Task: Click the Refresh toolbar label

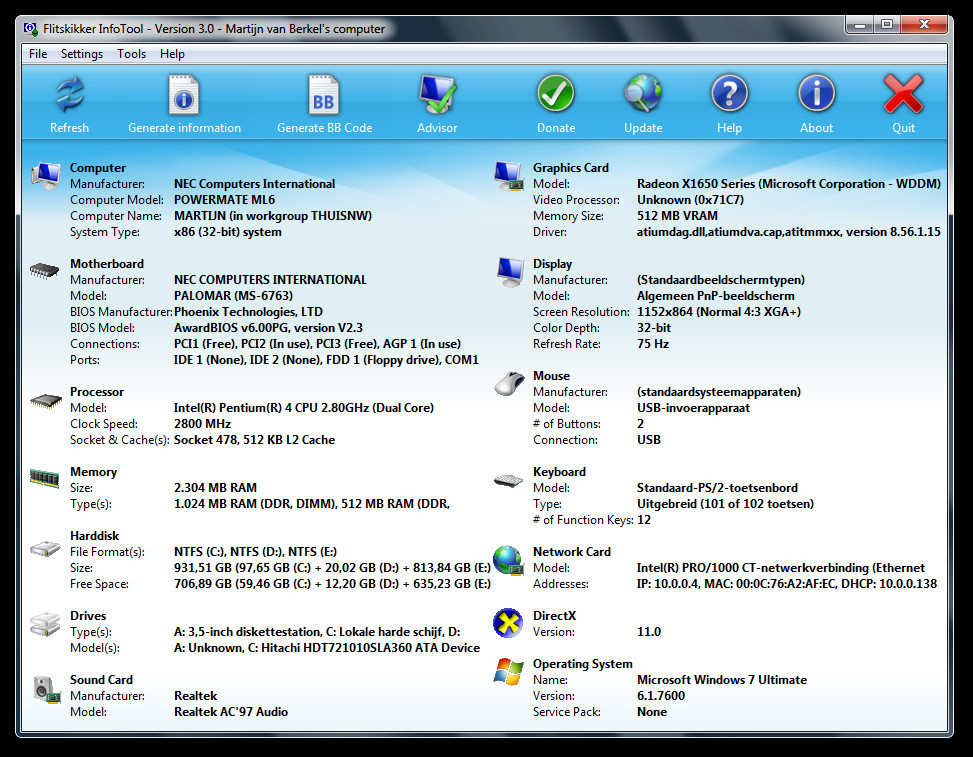Action: (x=70, y=128)
